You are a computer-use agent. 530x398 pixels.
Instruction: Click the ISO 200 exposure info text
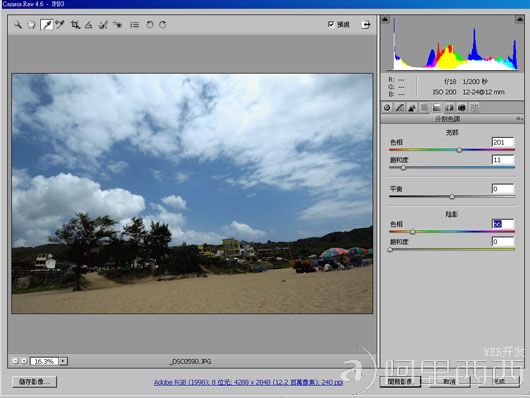(444, 92)
